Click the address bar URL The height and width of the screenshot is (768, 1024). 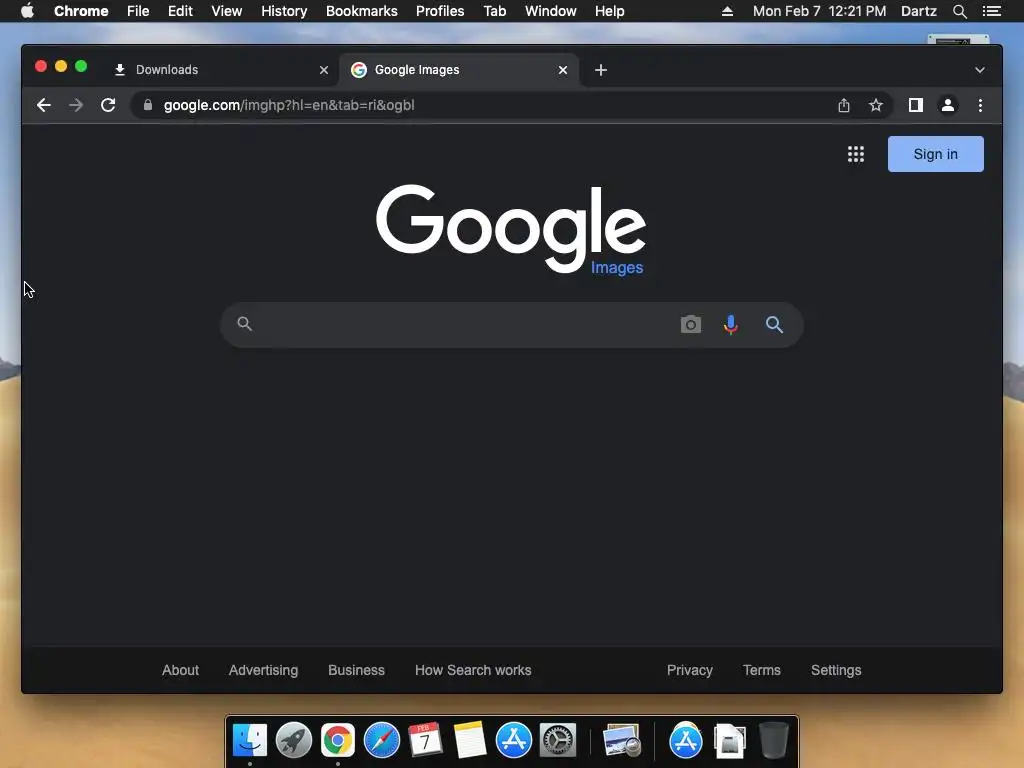point(289,105)
